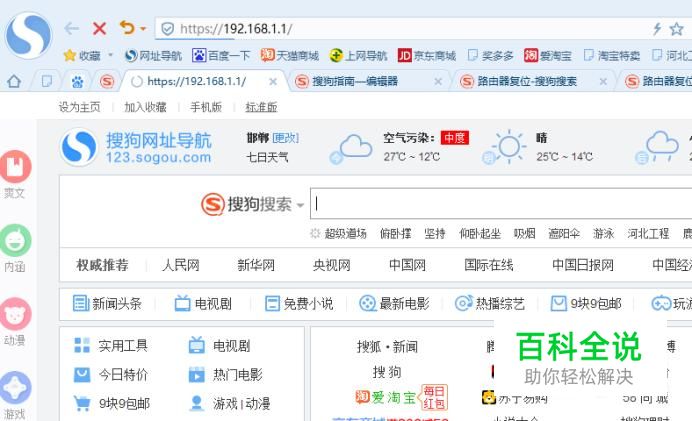Click the blank page pinned tab icon
This screenshot has width=692, height=421.
tap(46, 81)
